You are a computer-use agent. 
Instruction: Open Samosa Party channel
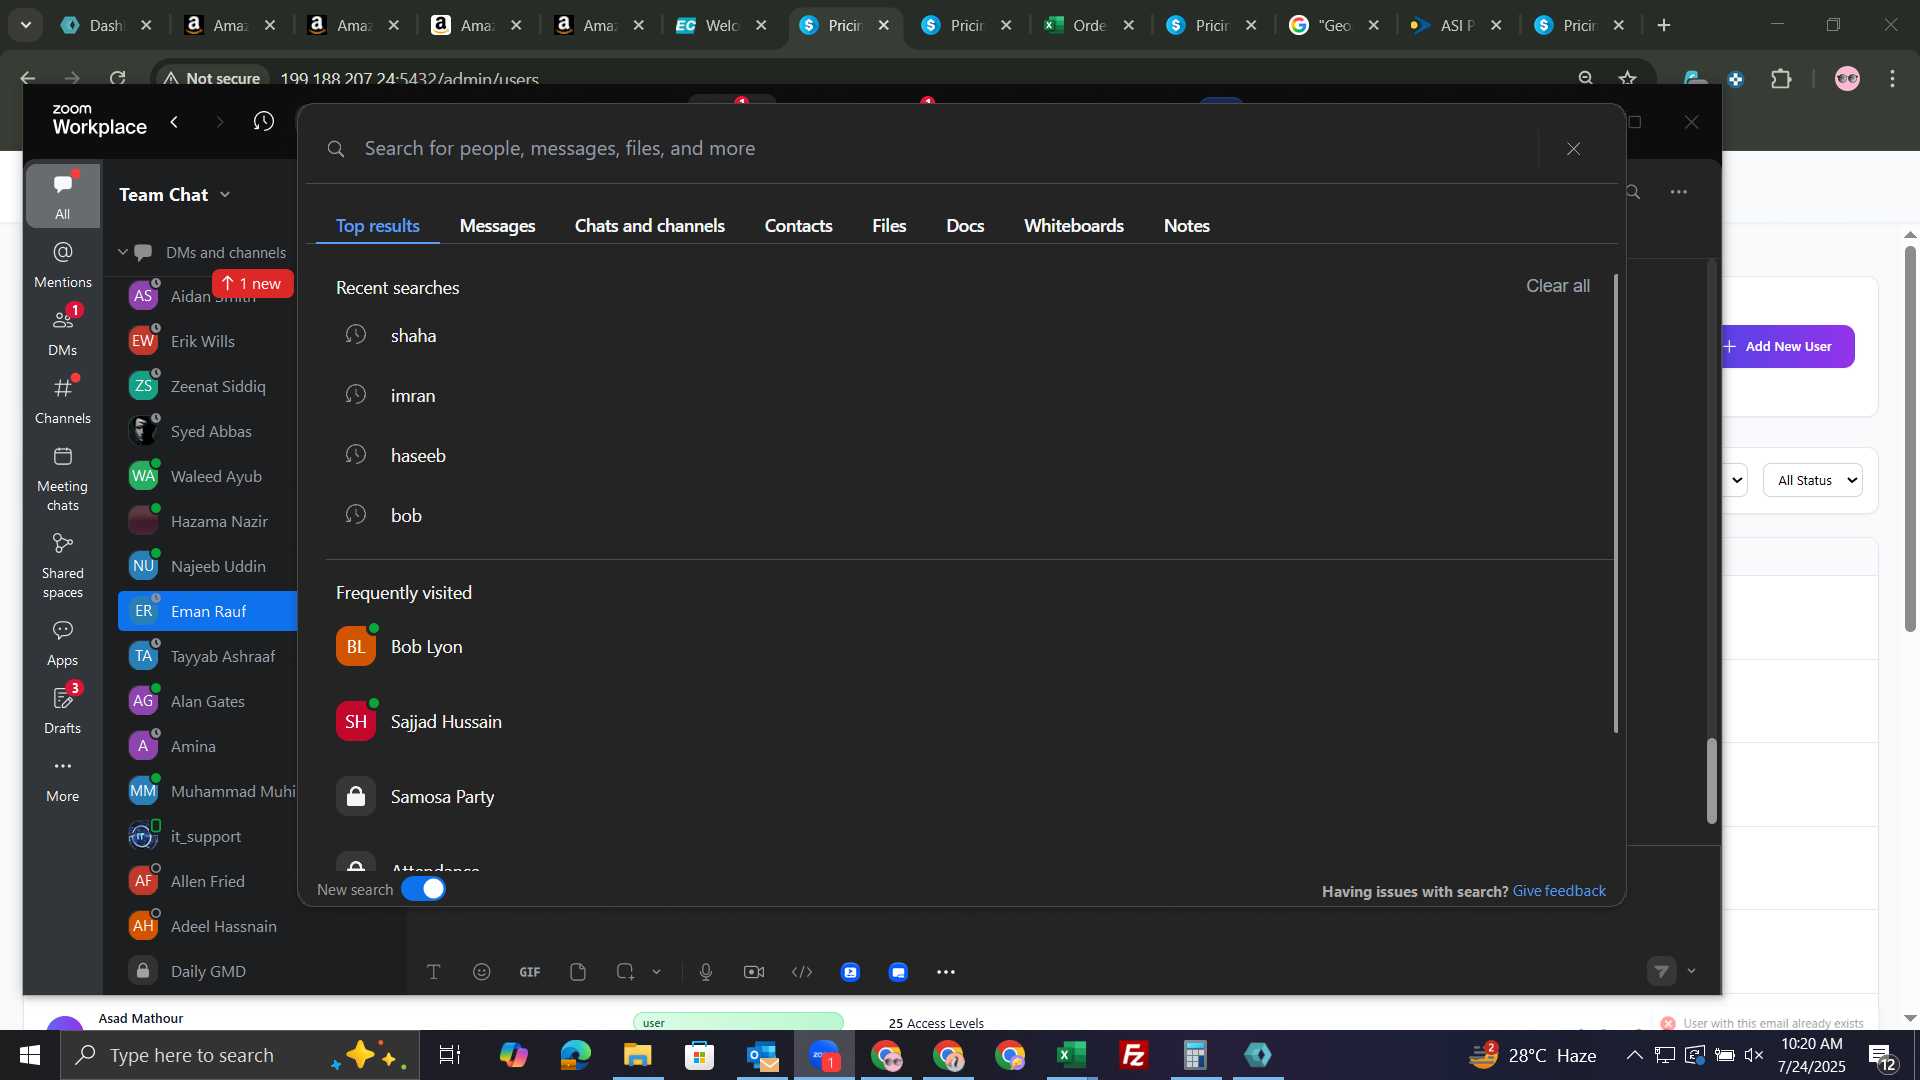pyautogui.click(x=968, y=797)
